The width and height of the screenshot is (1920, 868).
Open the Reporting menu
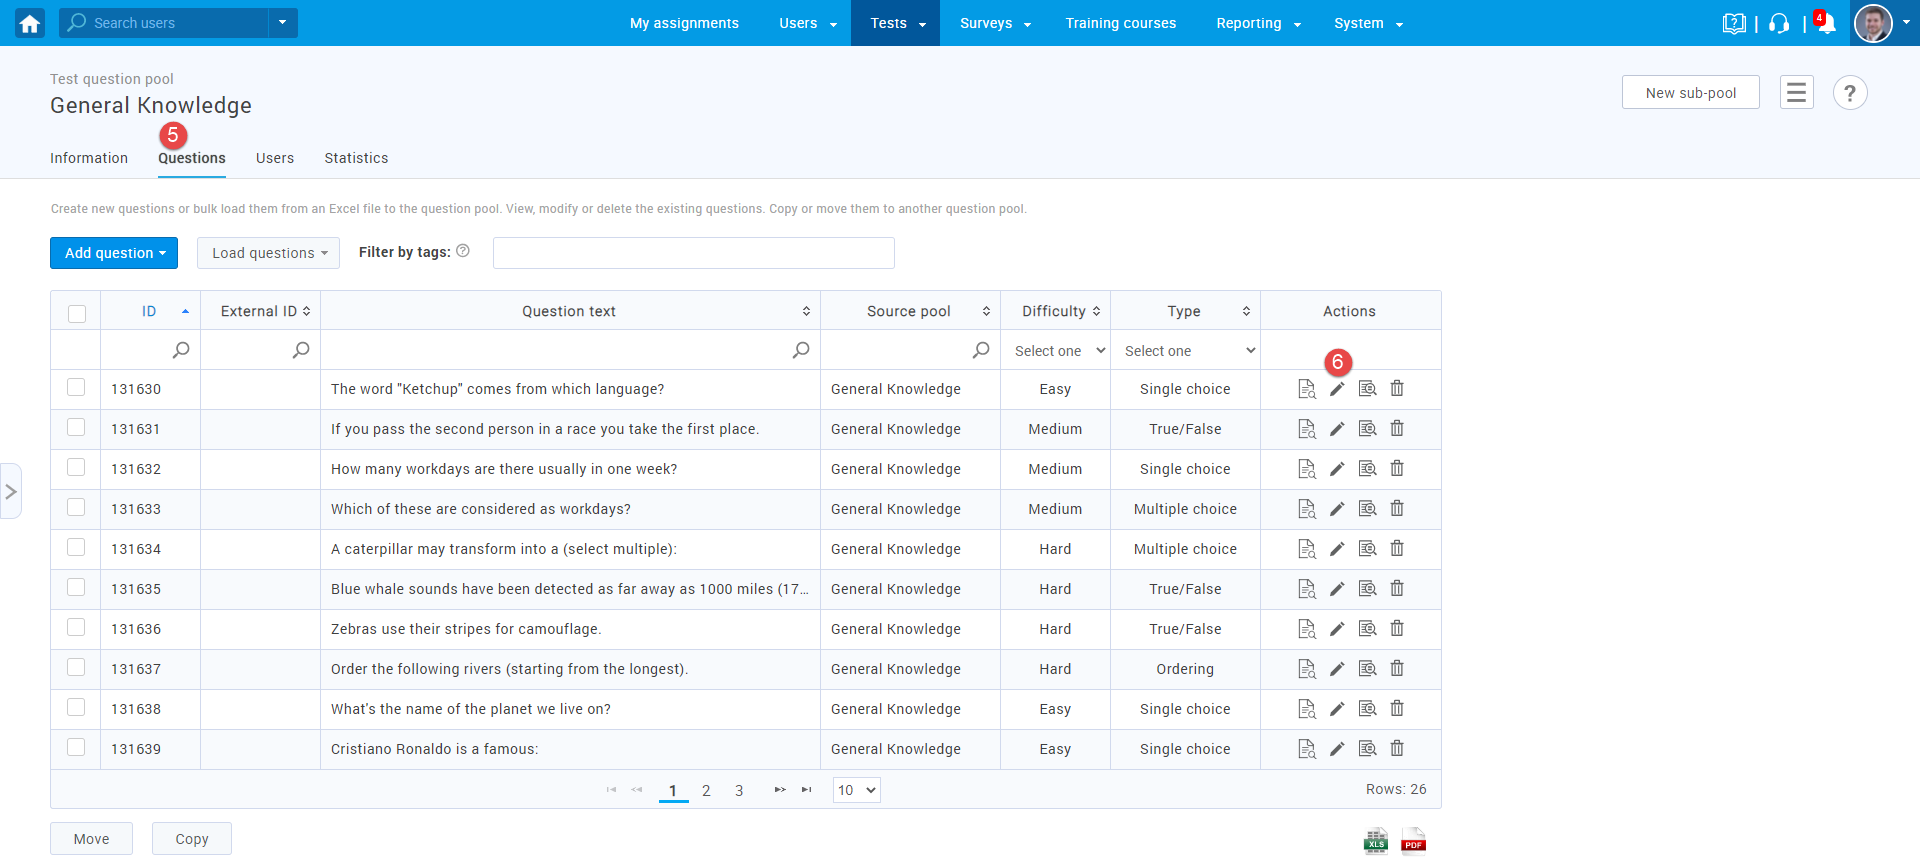click(1258, 23)
